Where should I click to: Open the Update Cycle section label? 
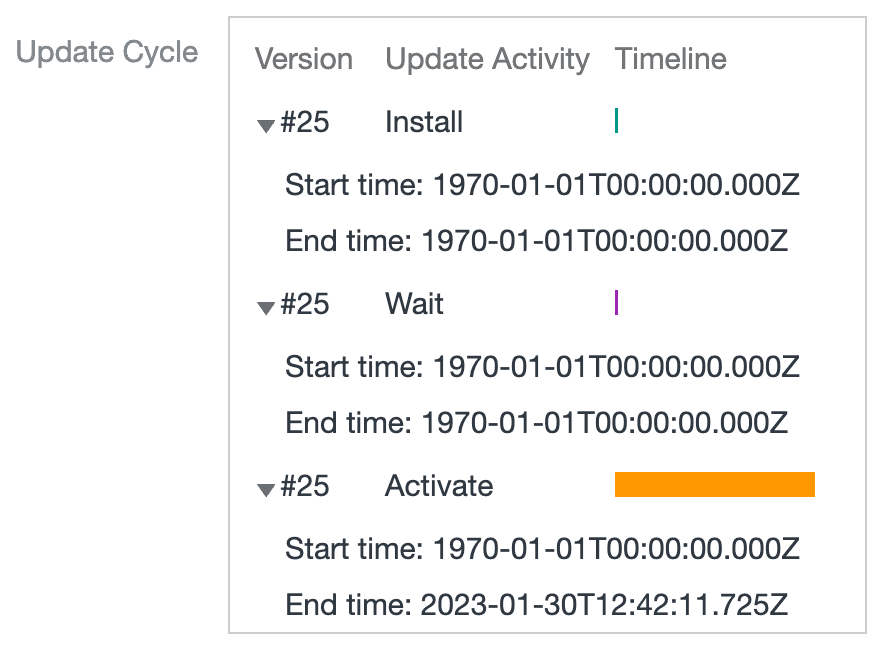106,52
